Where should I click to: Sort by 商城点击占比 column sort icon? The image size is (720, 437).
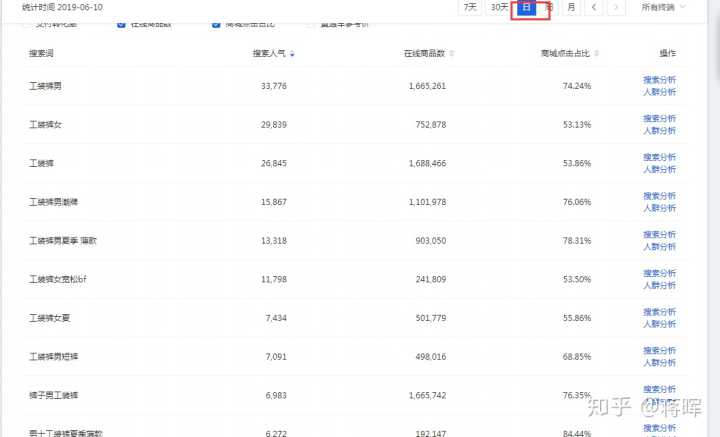(597, 53)
